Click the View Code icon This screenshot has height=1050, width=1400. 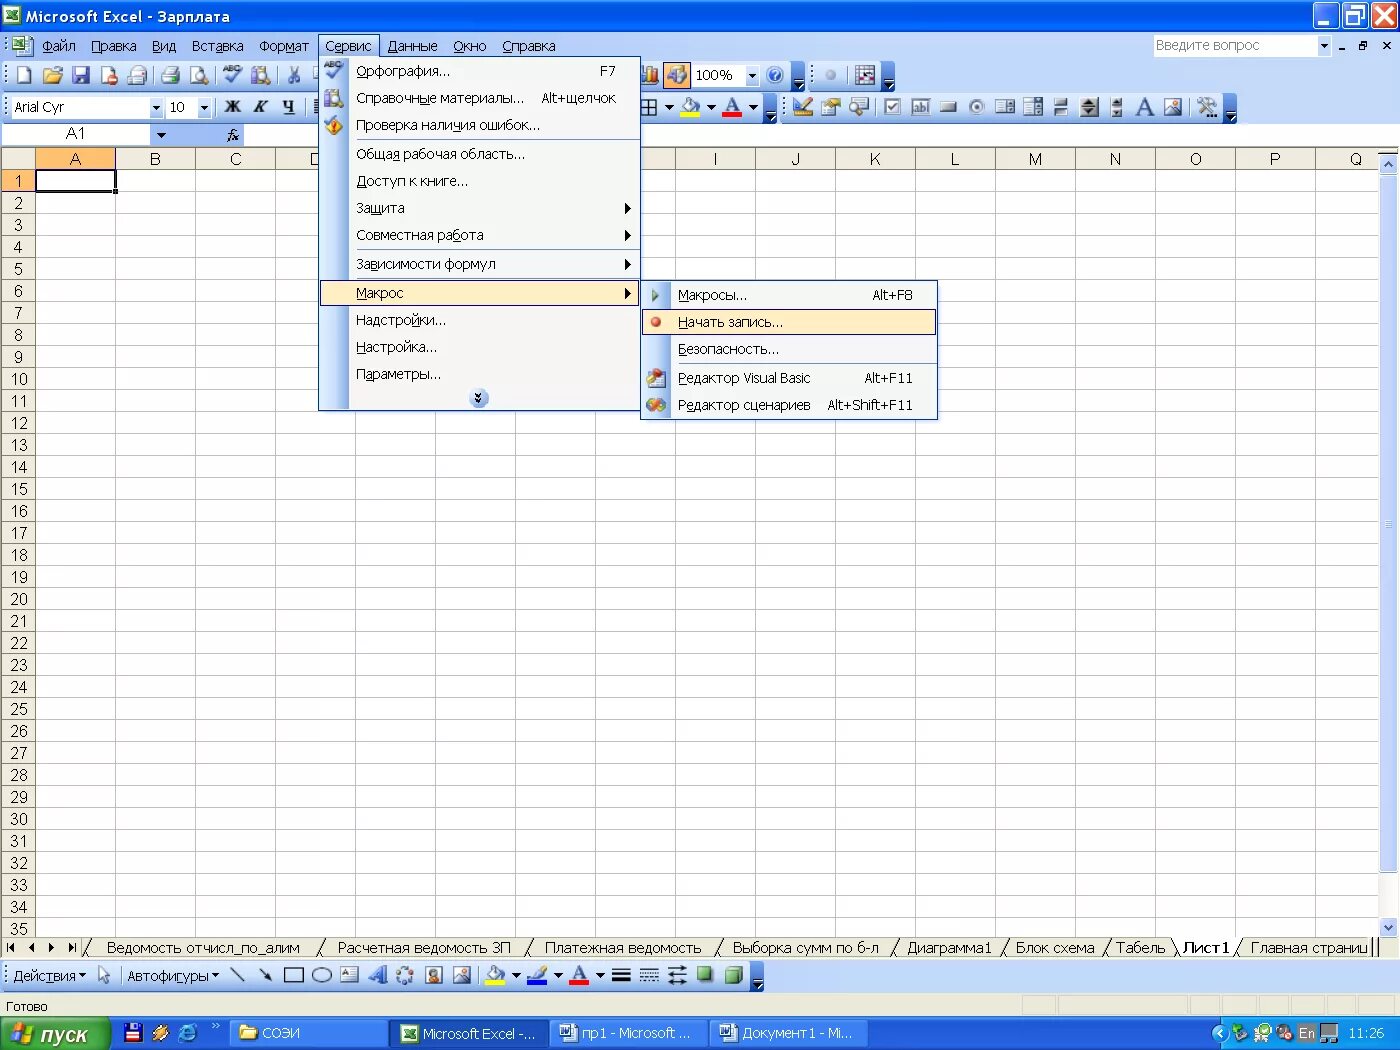(x=859, y=107)
